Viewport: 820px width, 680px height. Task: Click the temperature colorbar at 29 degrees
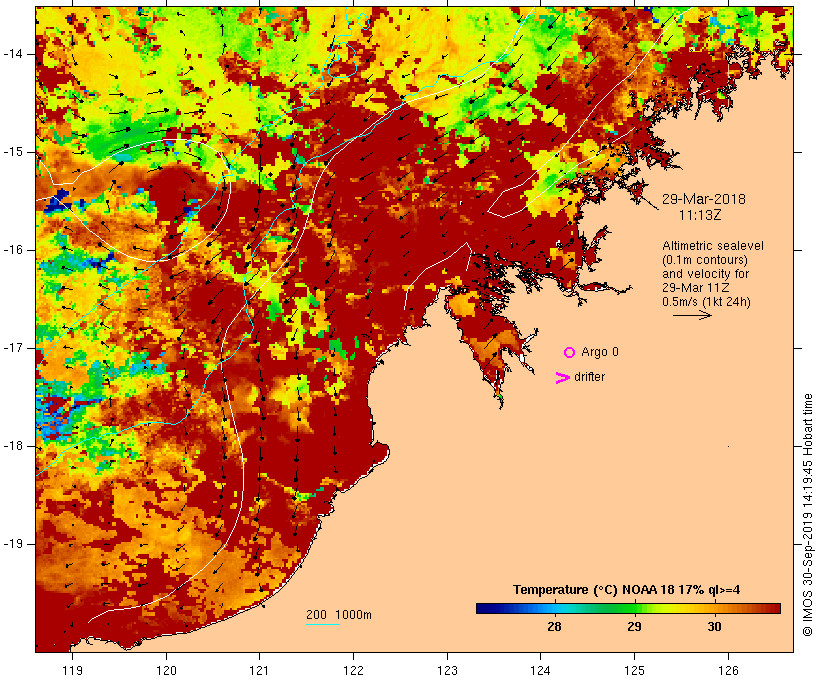[634, 608]
